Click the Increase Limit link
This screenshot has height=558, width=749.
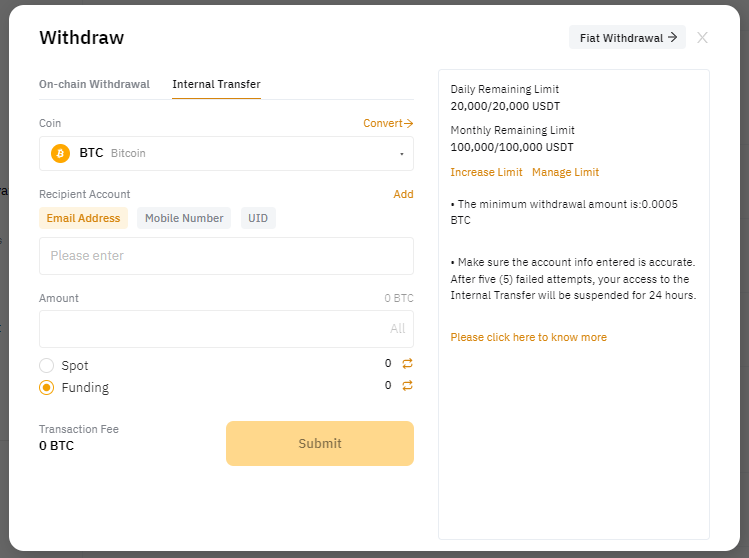pos(486,172)
